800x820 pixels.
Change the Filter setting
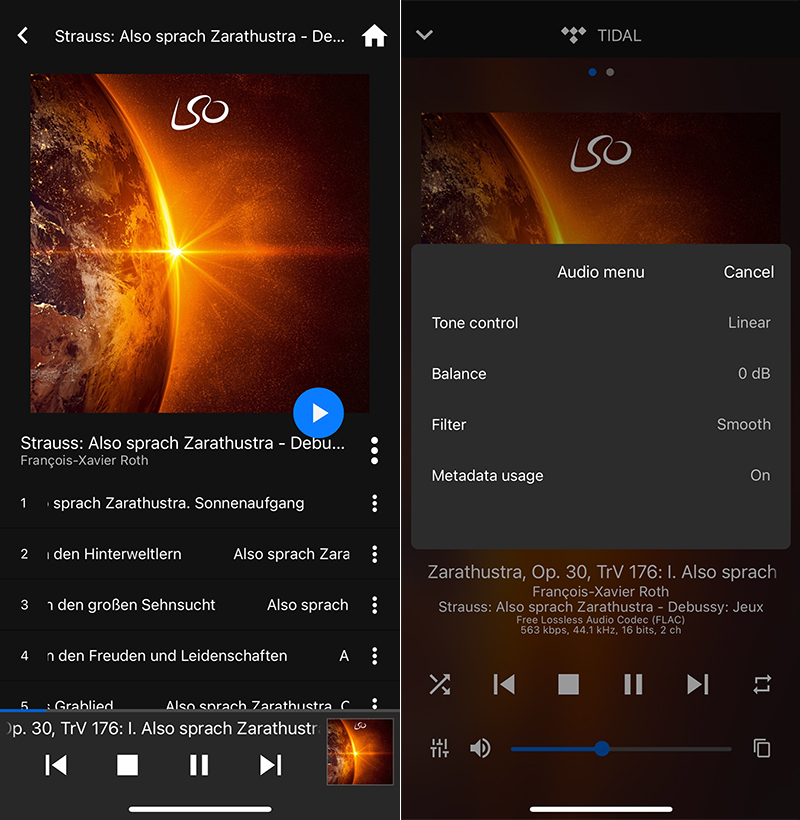point(601,424)
